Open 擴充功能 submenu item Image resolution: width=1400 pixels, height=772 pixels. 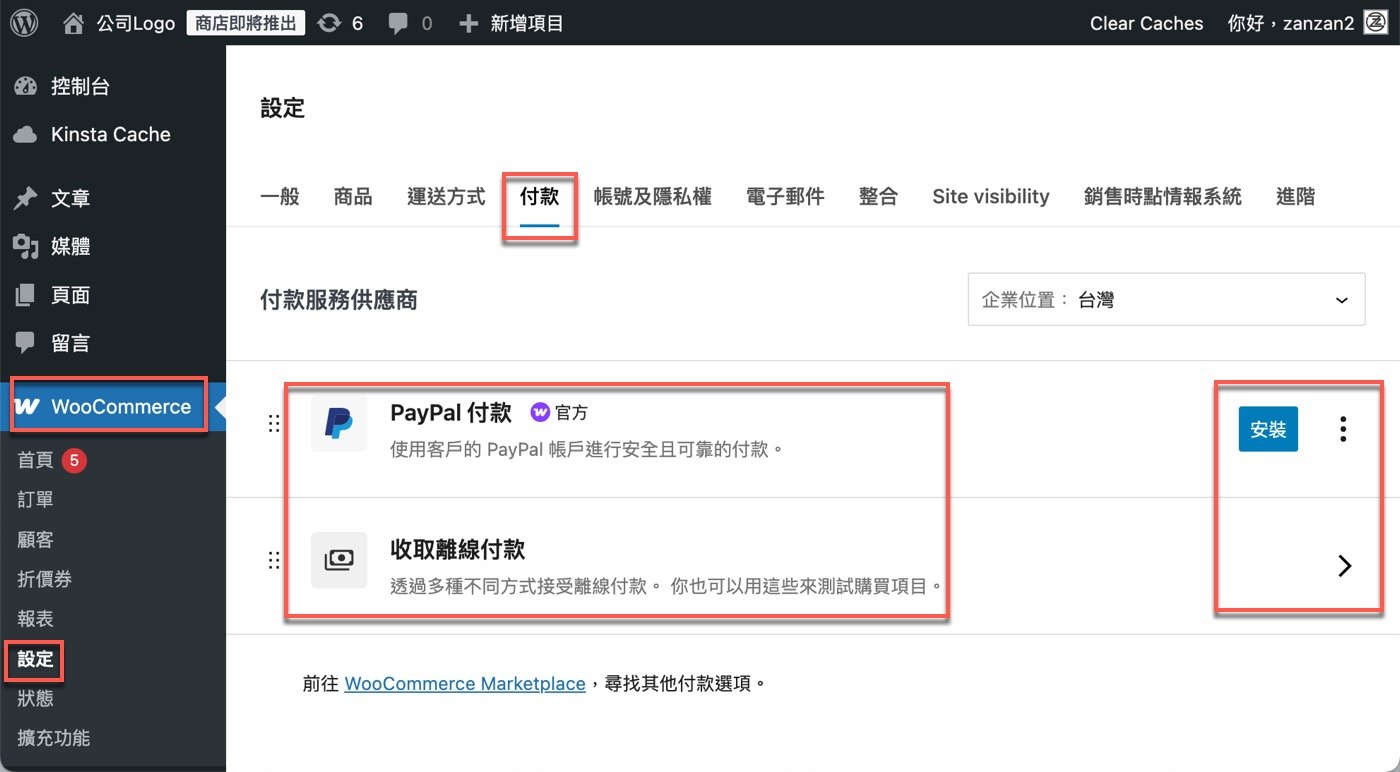pyautogui.click(x=54, y=738)
